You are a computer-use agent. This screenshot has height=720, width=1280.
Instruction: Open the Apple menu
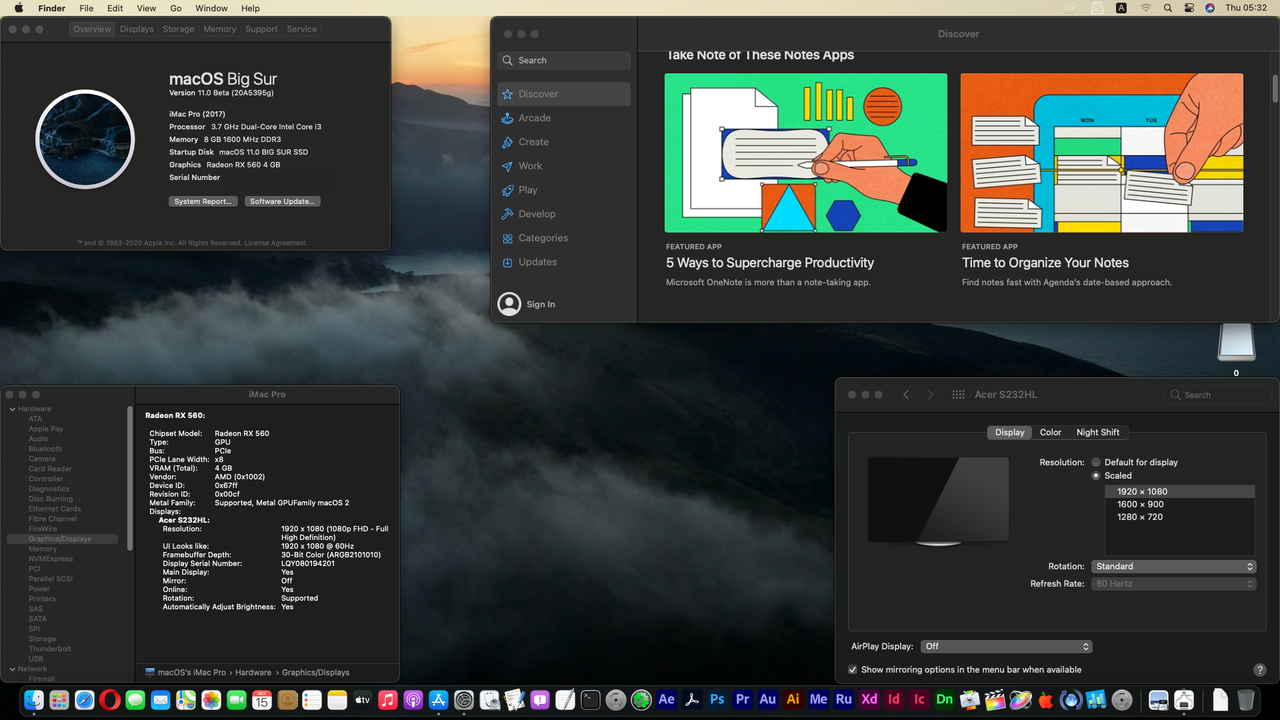tap(18, 8)
